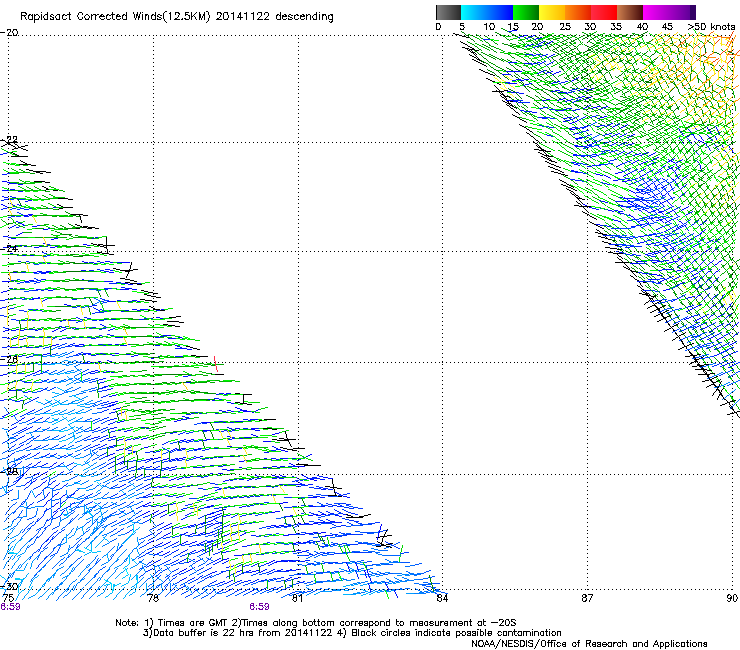Click the 'NOAA/NESDIS/Office of Research and Applications' credit
The width and height of the screenshot is (740, 650).
(x=589, y=644)
